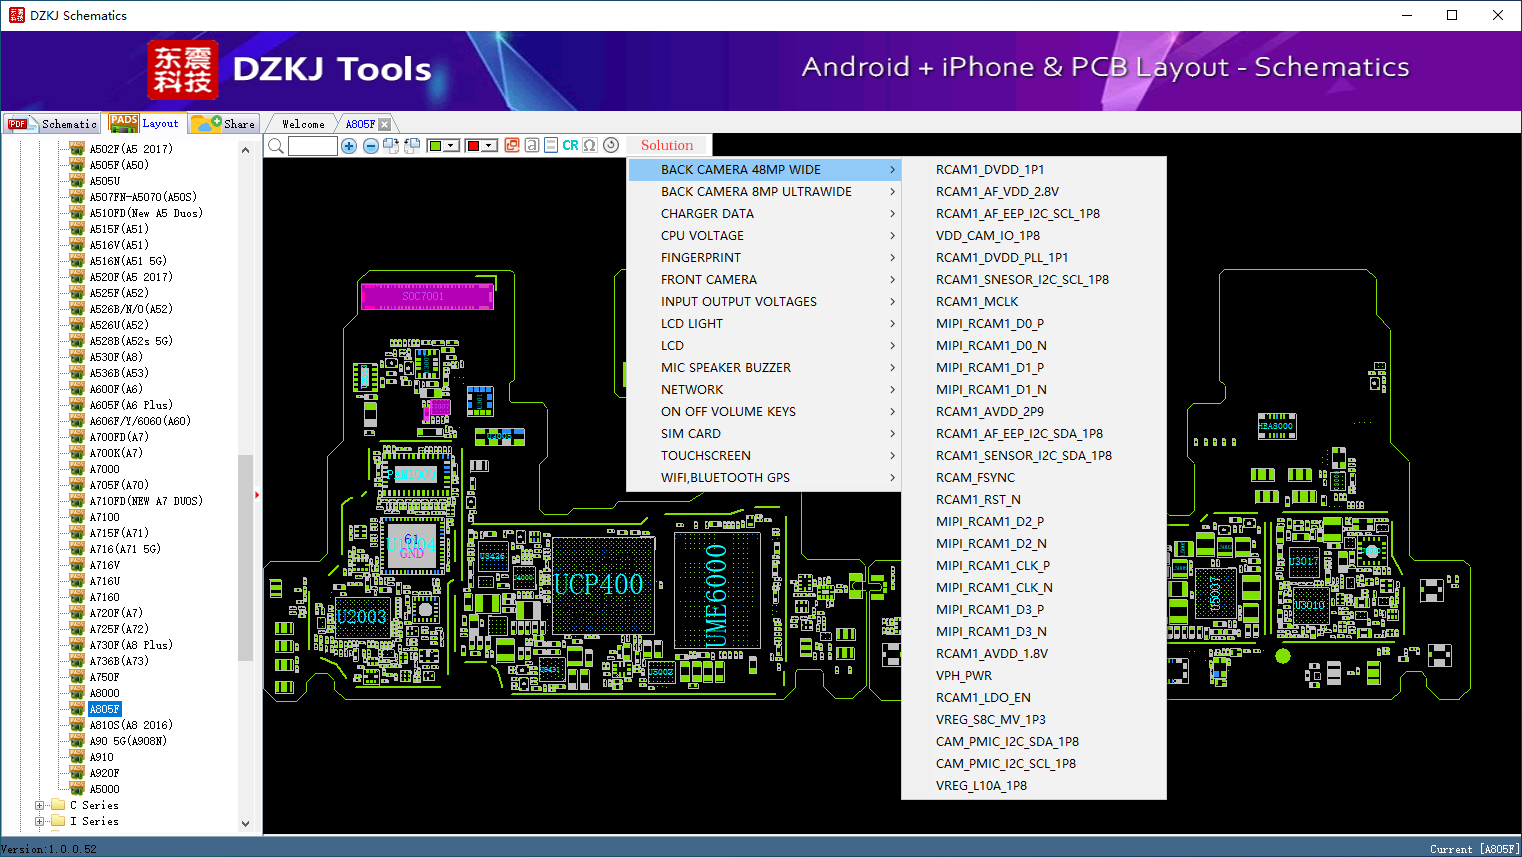The height and width of the screenshot is (857, 1522).
Task: Open MIC SPEAKER BUZZER submenu
Action: pos(764,367)
